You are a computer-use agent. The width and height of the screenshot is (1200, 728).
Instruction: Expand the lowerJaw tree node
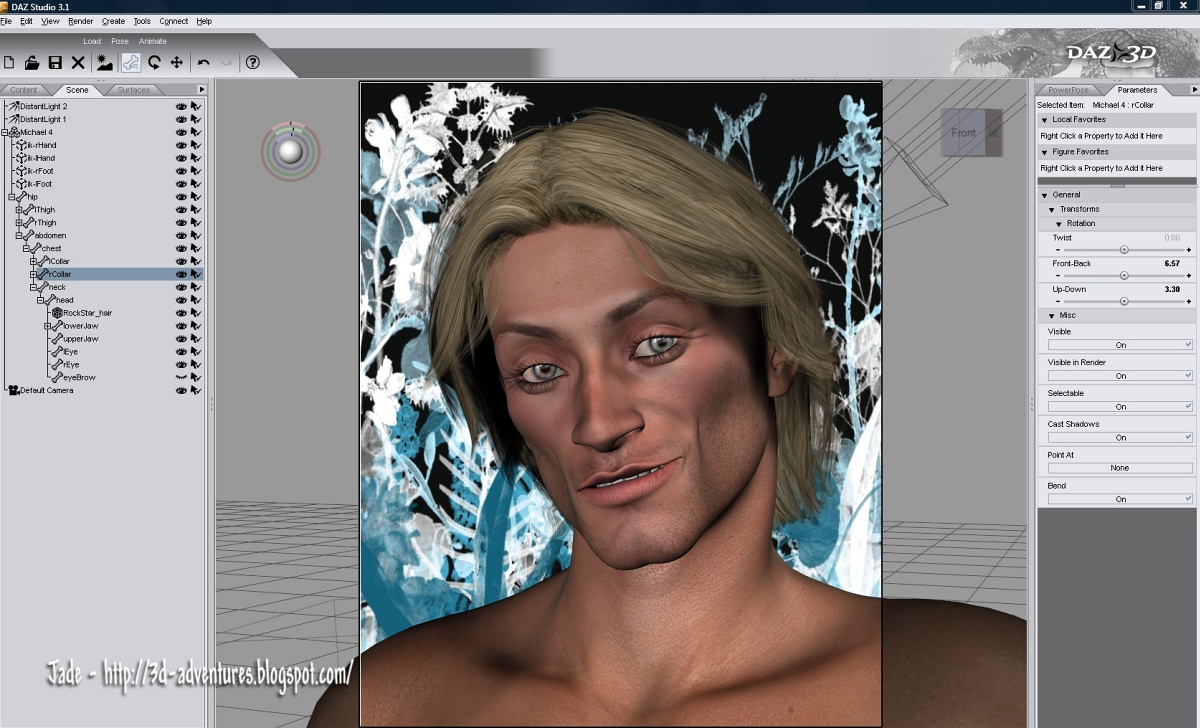[x=47, y=326]
